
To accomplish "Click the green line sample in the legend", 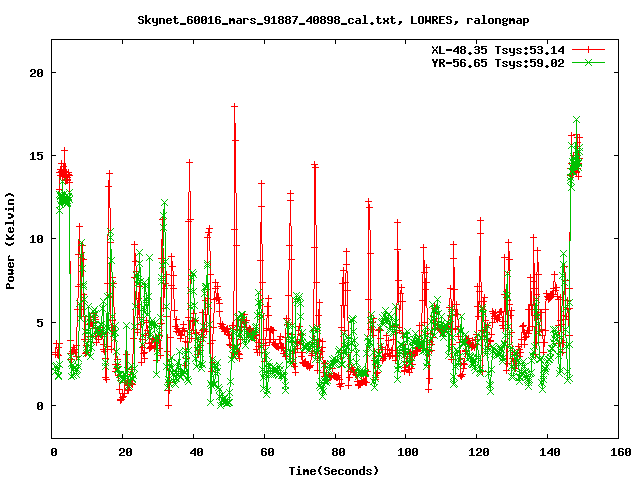I will pyautogui.click(x=588, y=62).
